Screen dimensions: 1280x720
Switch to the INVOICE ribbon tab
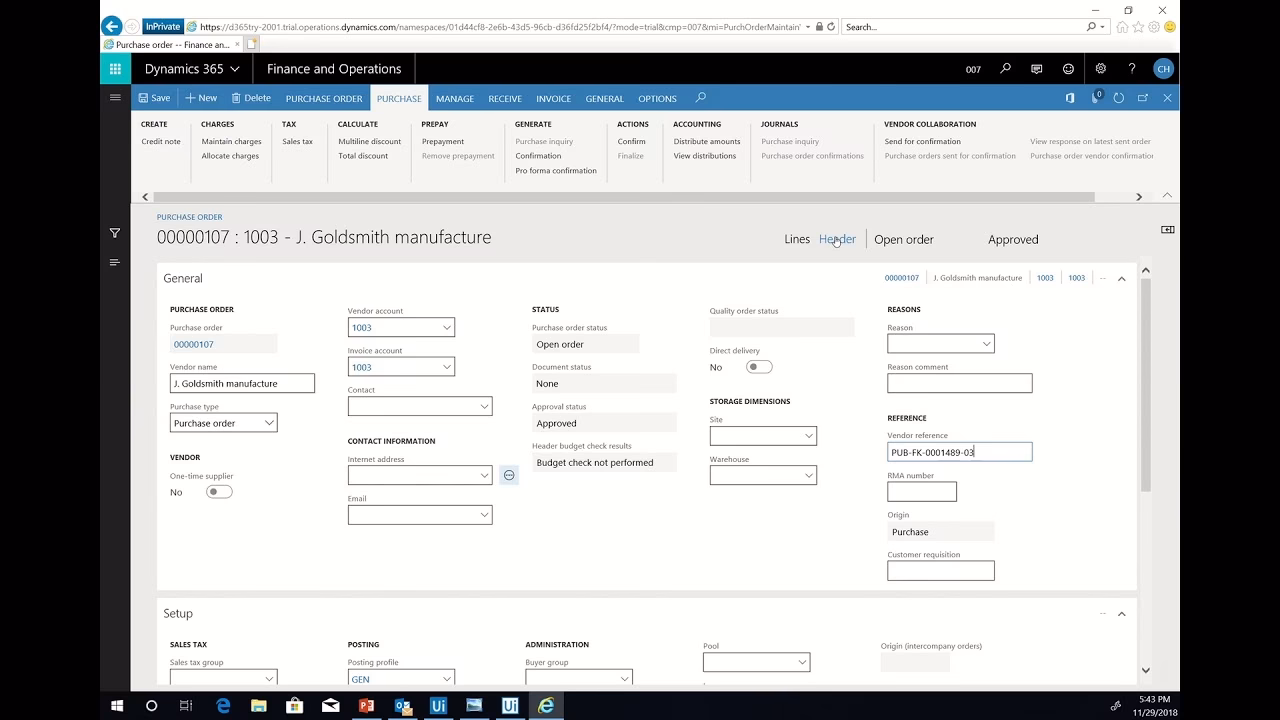click(553, 98)
